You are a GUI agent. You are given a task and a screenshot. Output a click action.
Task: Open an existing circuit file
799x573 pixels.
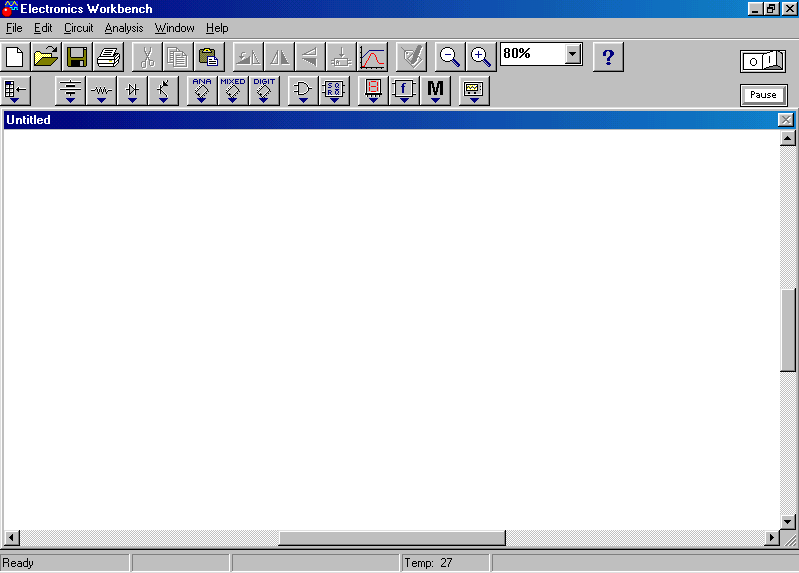[x=46, y=57]
